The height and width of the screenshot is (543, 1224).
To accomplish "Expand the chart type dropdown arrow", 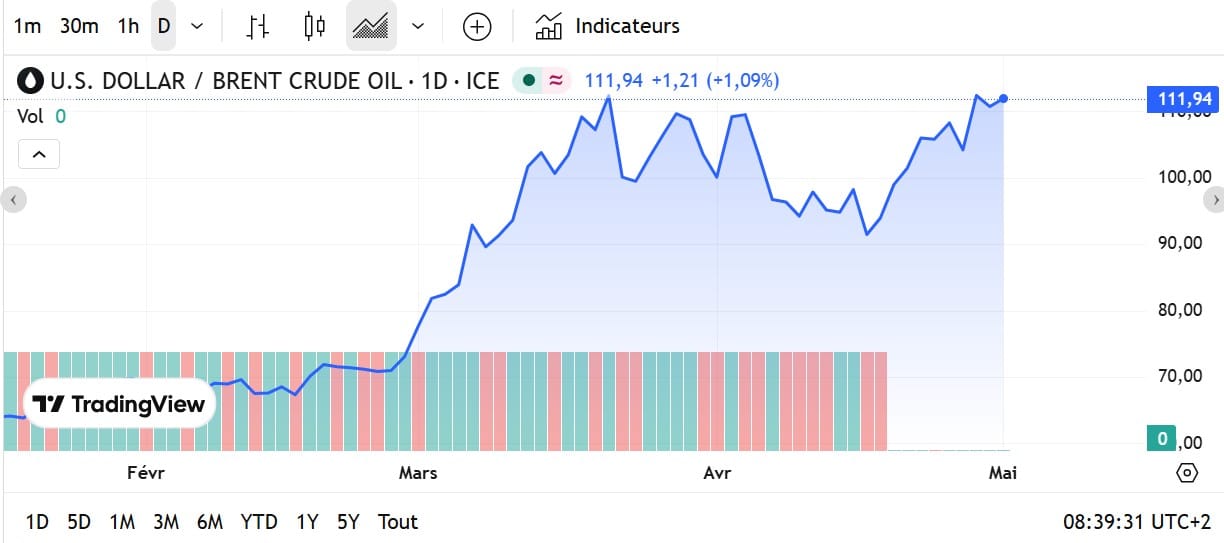I will point(418,26).
